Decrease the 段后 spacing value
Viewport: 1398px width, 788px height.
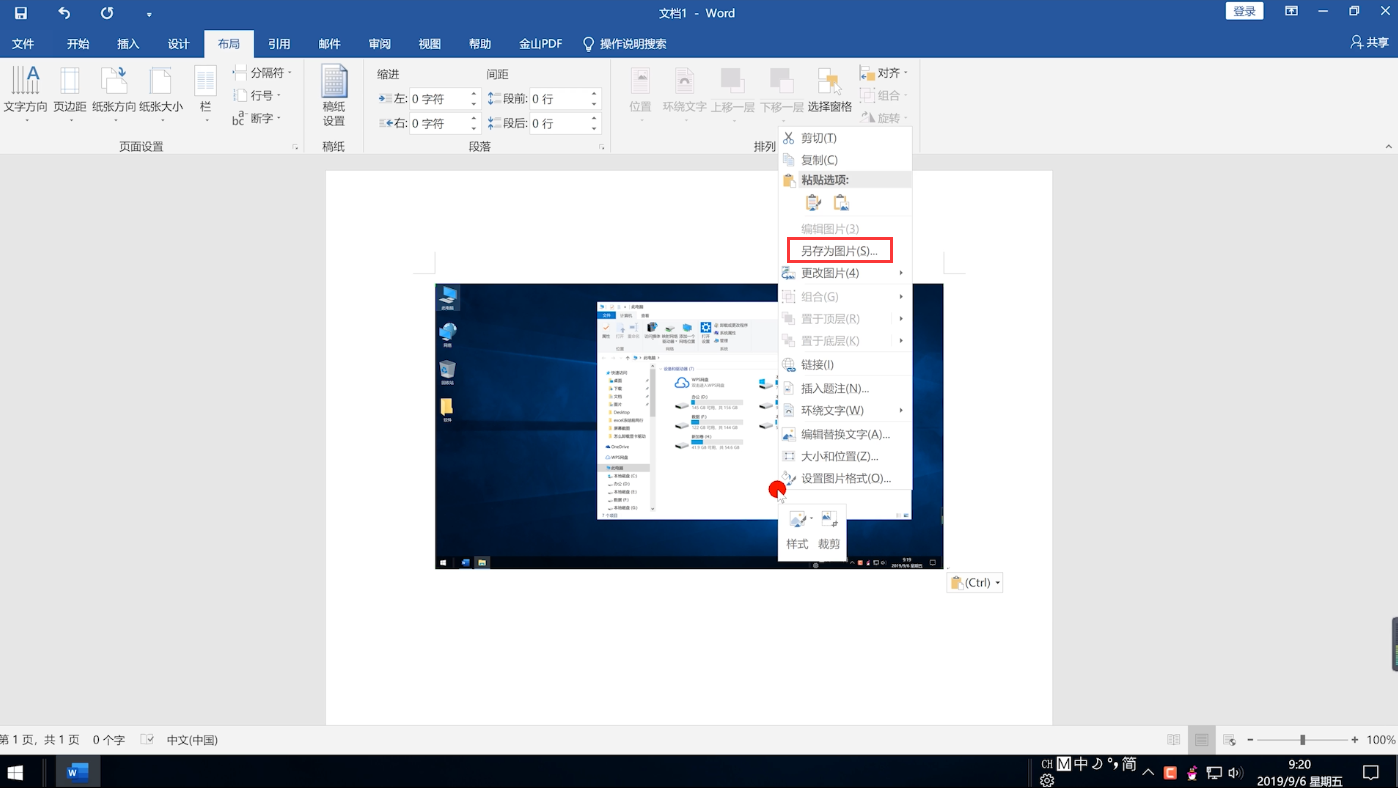594,128
